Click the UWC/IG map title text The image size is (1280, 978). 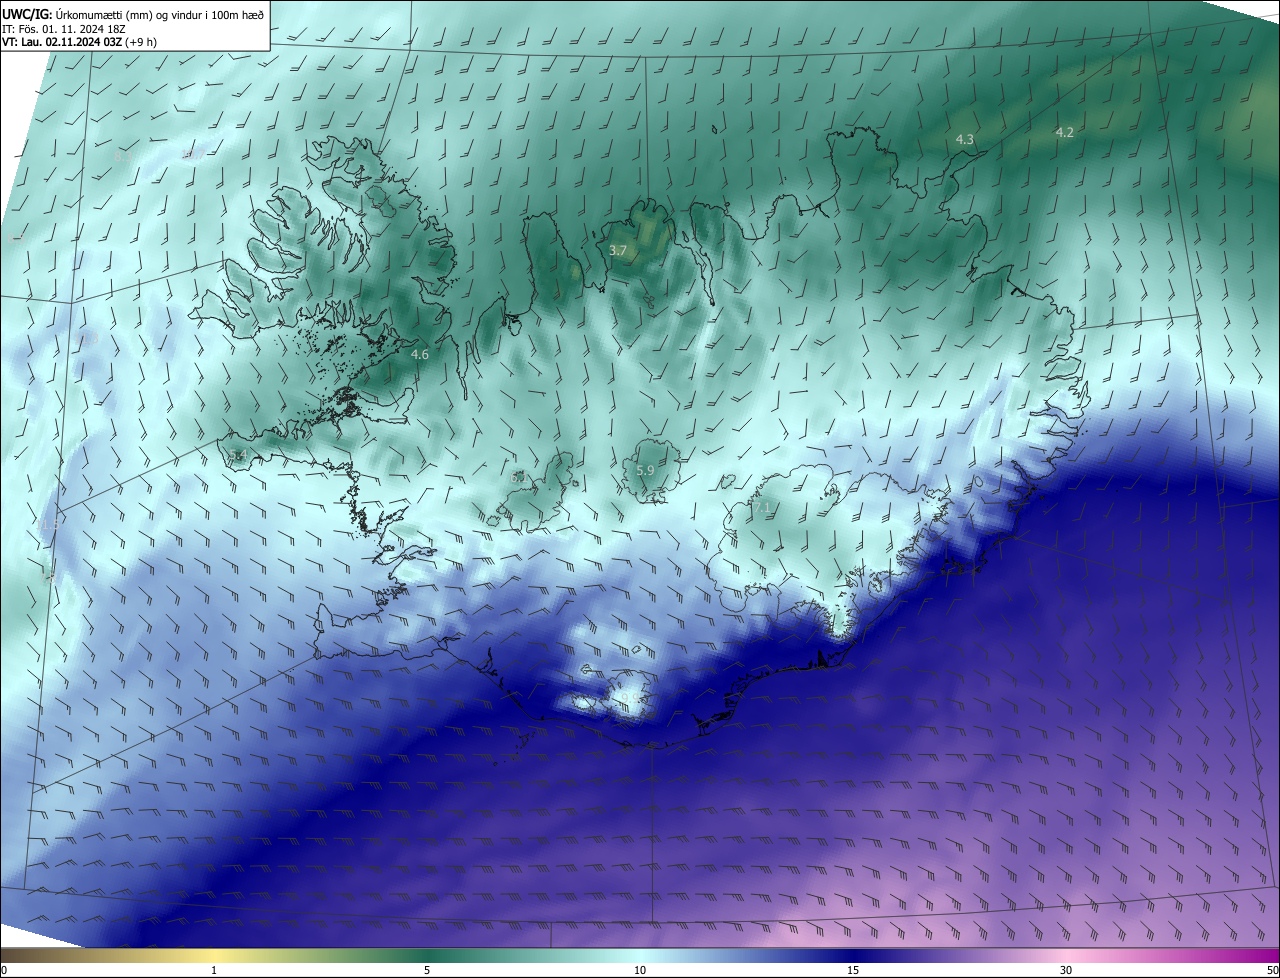point(133,13)
